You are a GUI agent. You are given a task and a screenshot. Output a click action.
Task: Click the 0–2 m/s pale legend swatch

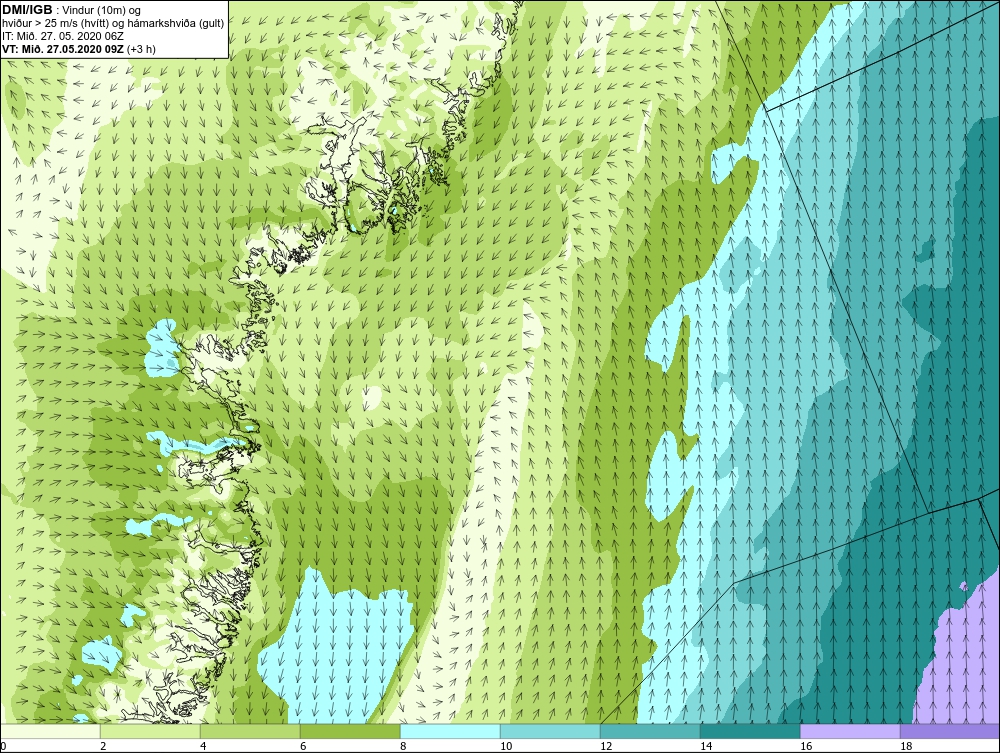click(x=50, y=731)
